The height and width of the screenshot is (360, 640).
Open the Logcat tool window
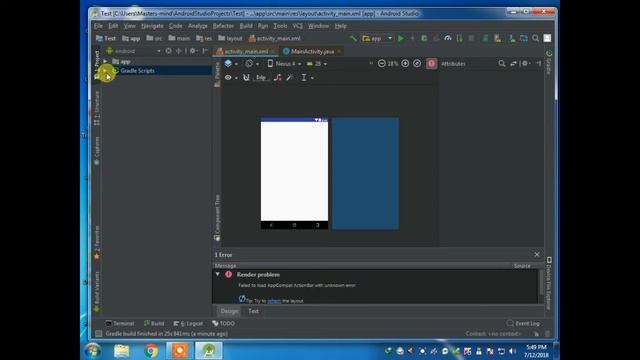pos(188,323)
